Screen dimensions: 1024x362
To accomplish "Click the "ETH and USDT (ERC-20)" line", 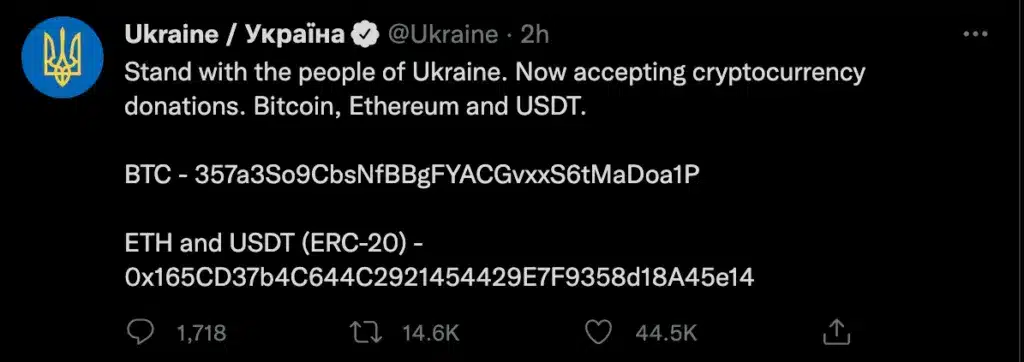I will [x=276, y=245].
